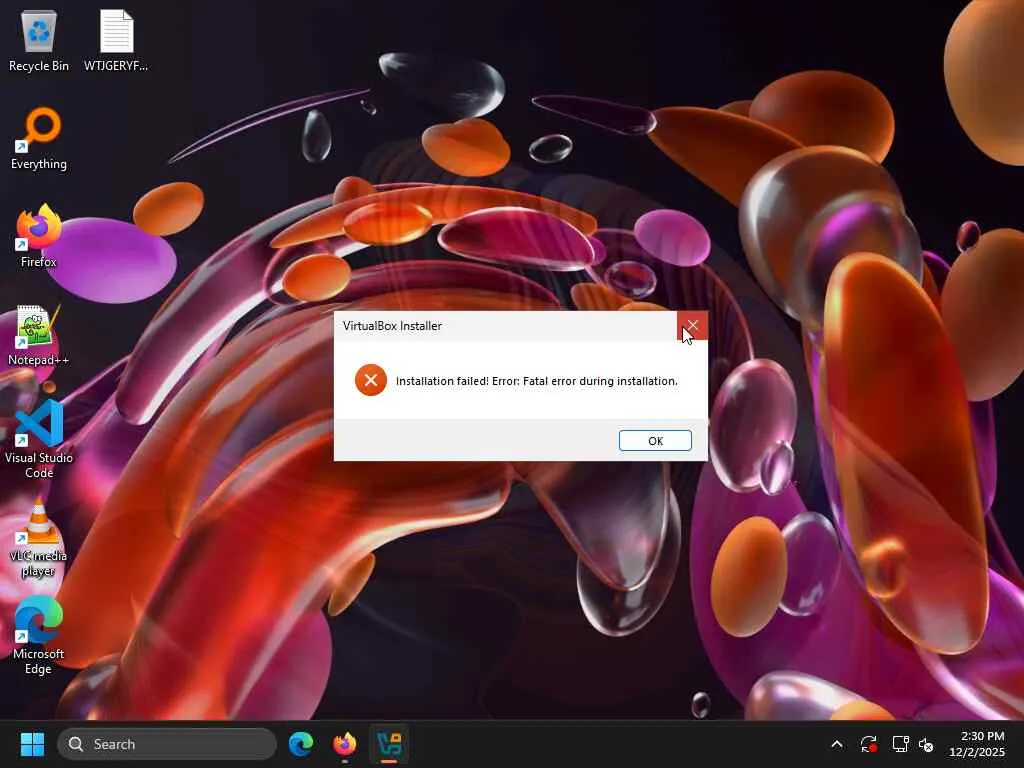
Task: Switch to Firefox on the taskbar
Action: coord(345,744)
